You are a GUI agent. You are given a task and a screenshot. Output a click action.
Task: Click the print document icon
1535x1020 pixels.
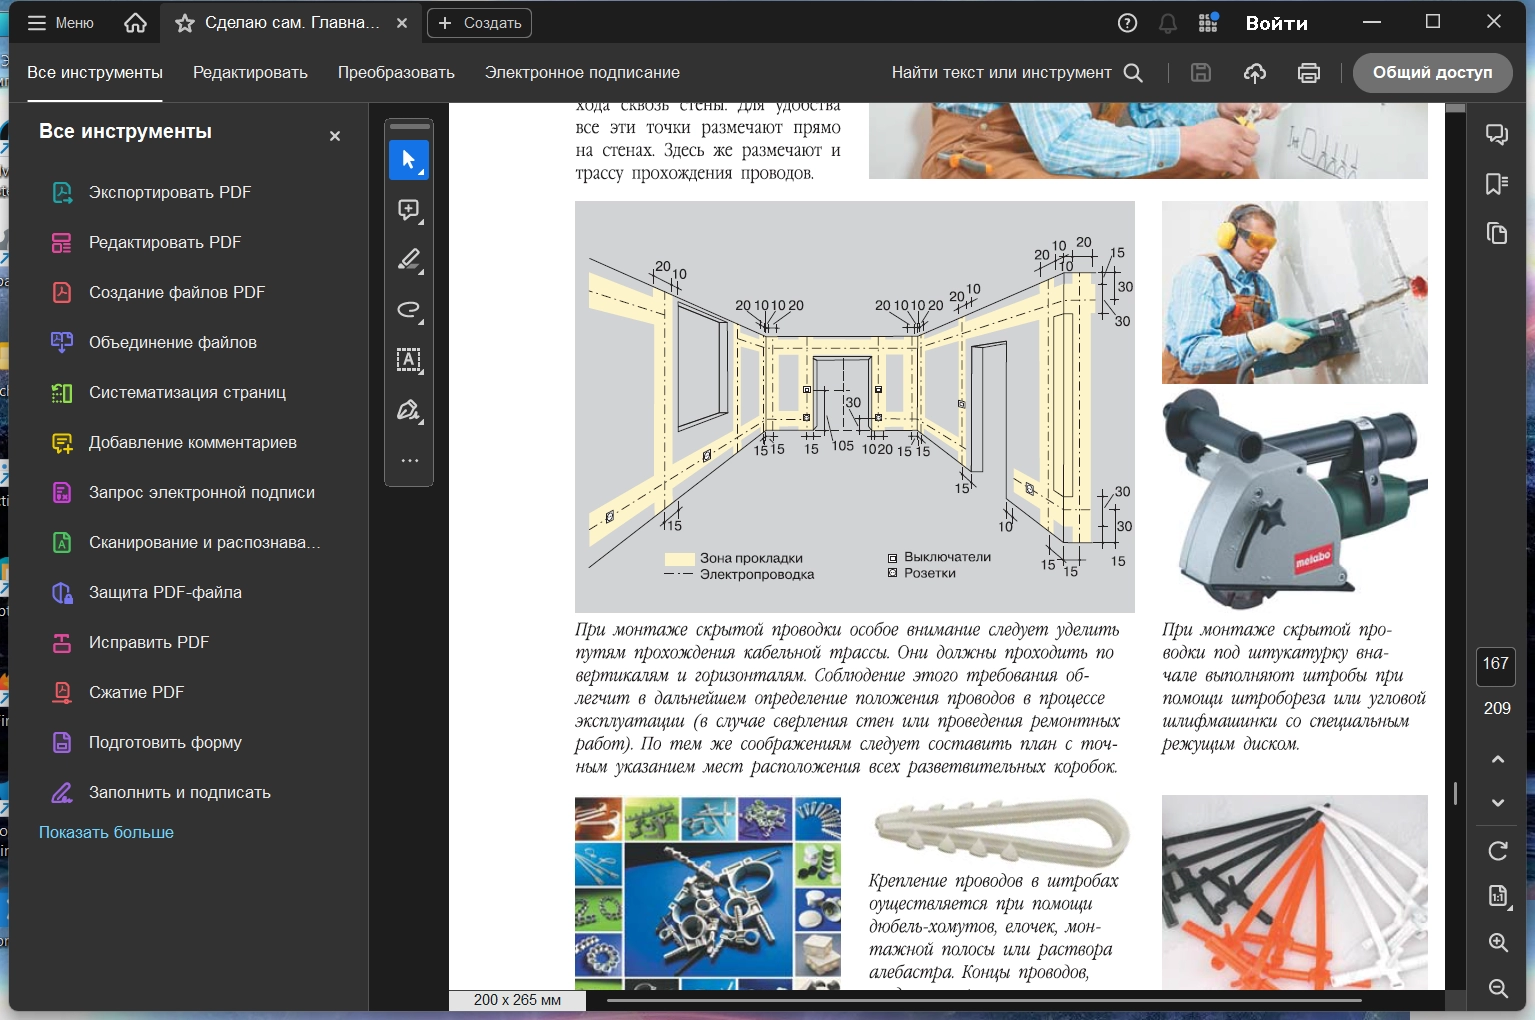pos(1308,73)
